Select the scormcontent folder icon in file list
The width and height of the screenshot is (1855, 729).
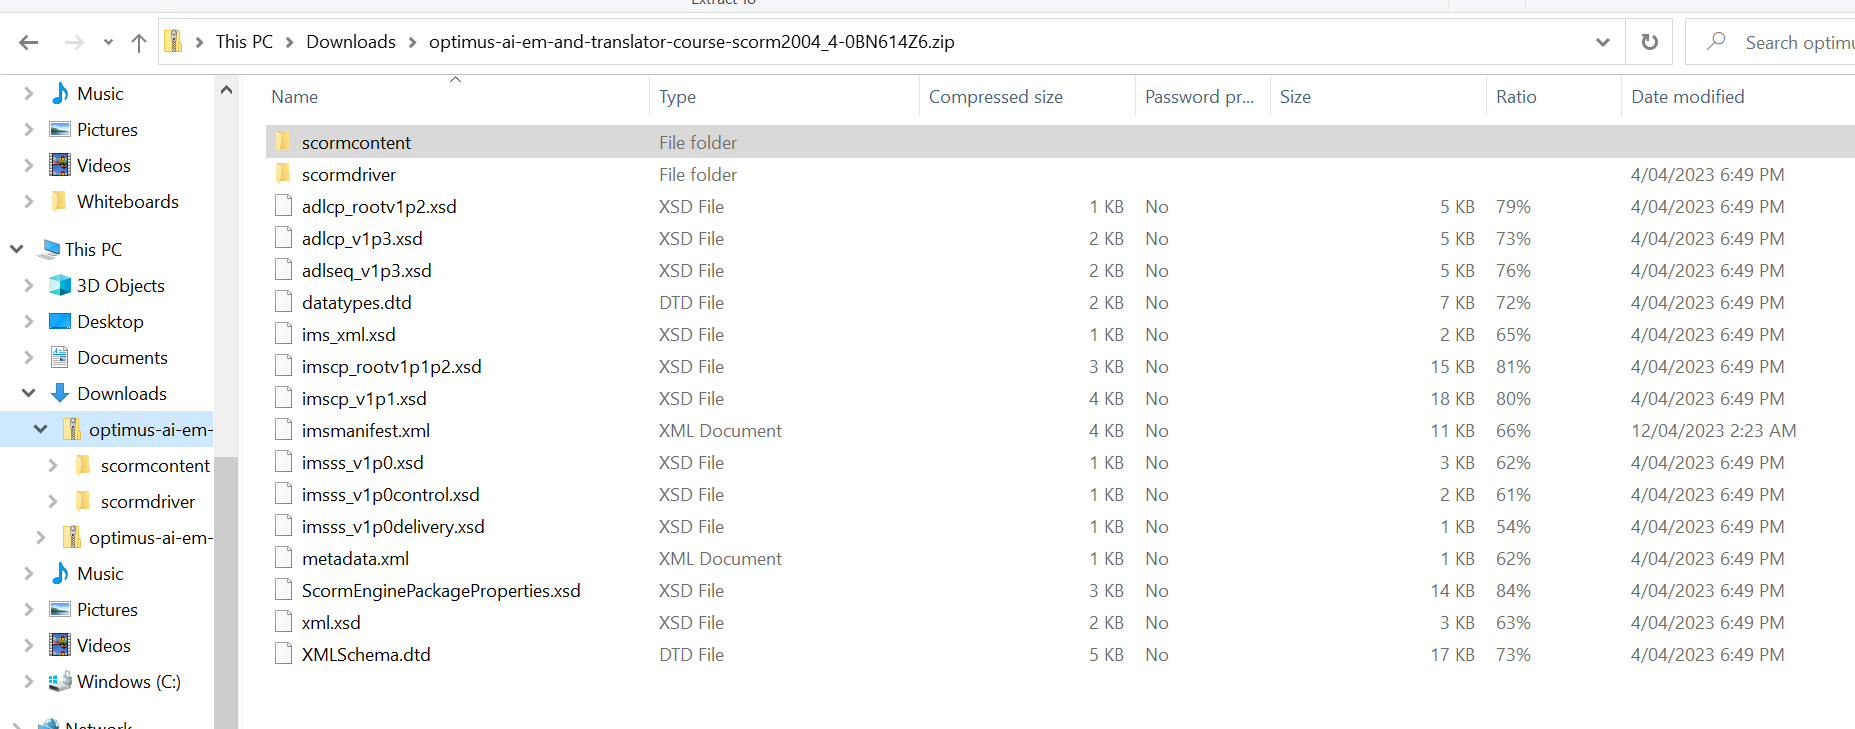click(x=283, y=141)
